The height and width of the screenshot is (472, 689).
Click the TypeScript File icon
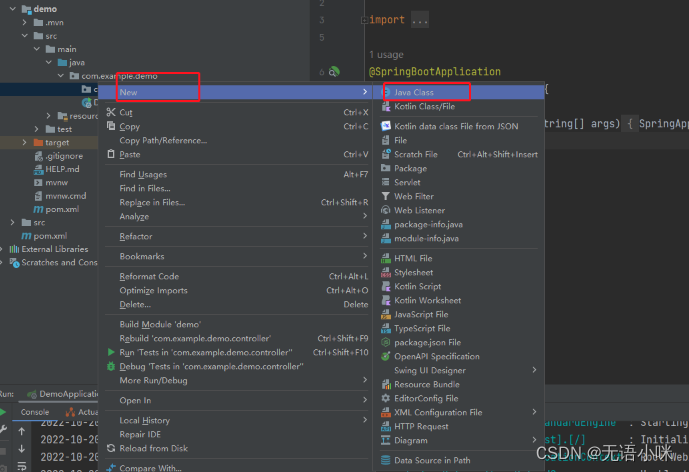[x=386, y=328]
